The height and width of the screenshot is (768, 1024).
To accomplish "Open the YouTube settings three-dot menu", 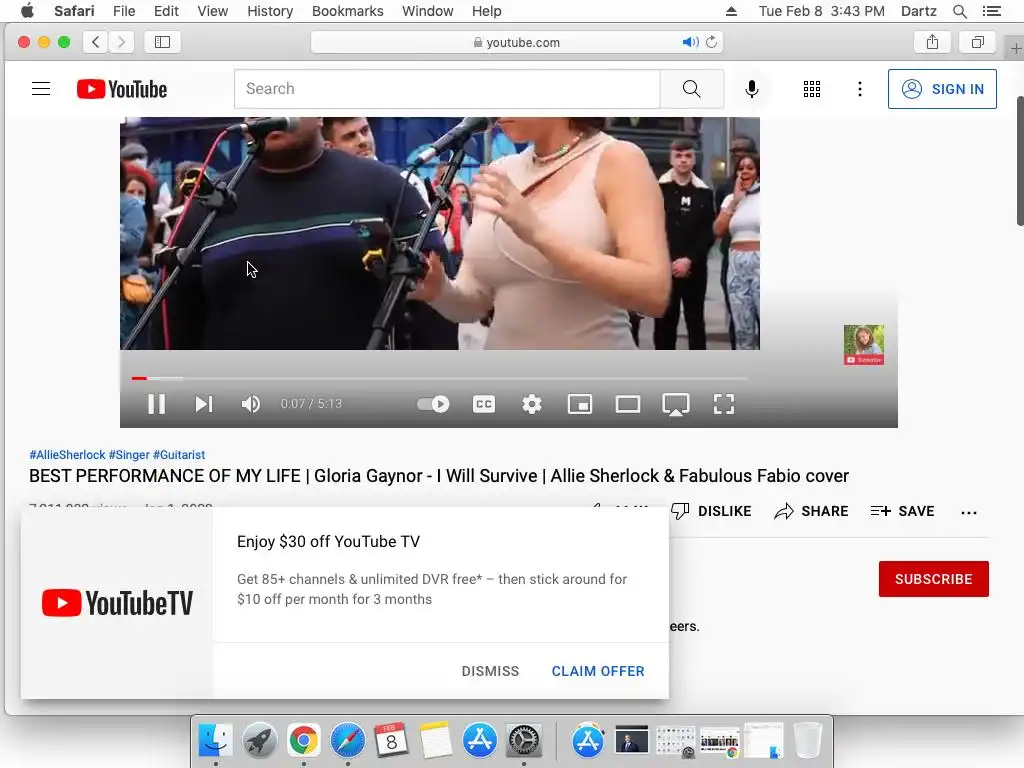I will [x=859, y=89].
